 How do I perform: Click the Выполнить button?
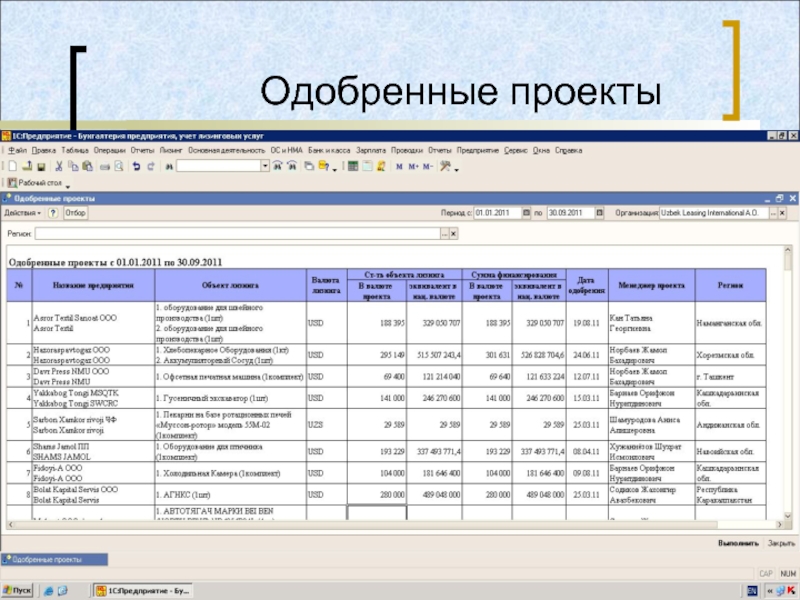(738, 543)
